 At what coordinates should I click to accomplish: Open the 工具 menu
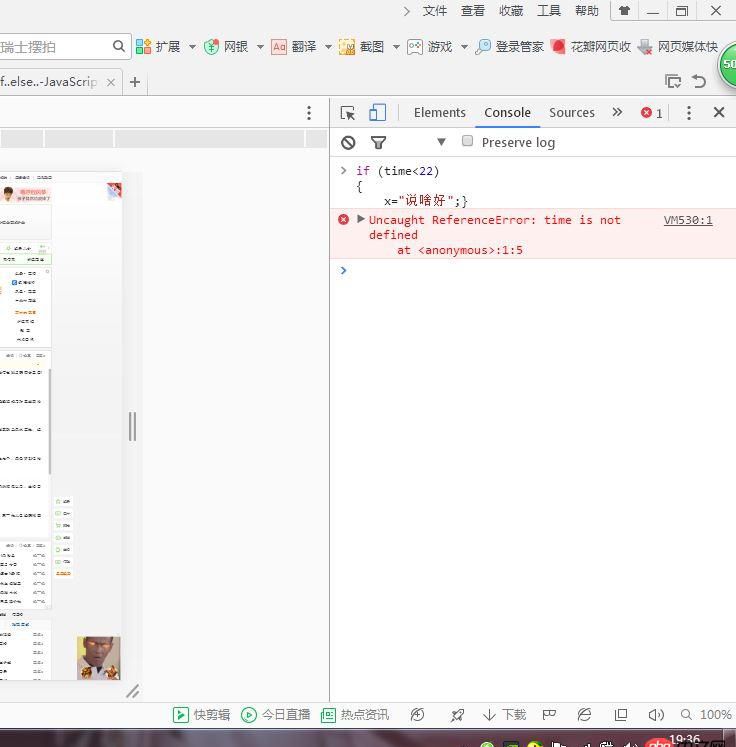(x=549, y=11)
